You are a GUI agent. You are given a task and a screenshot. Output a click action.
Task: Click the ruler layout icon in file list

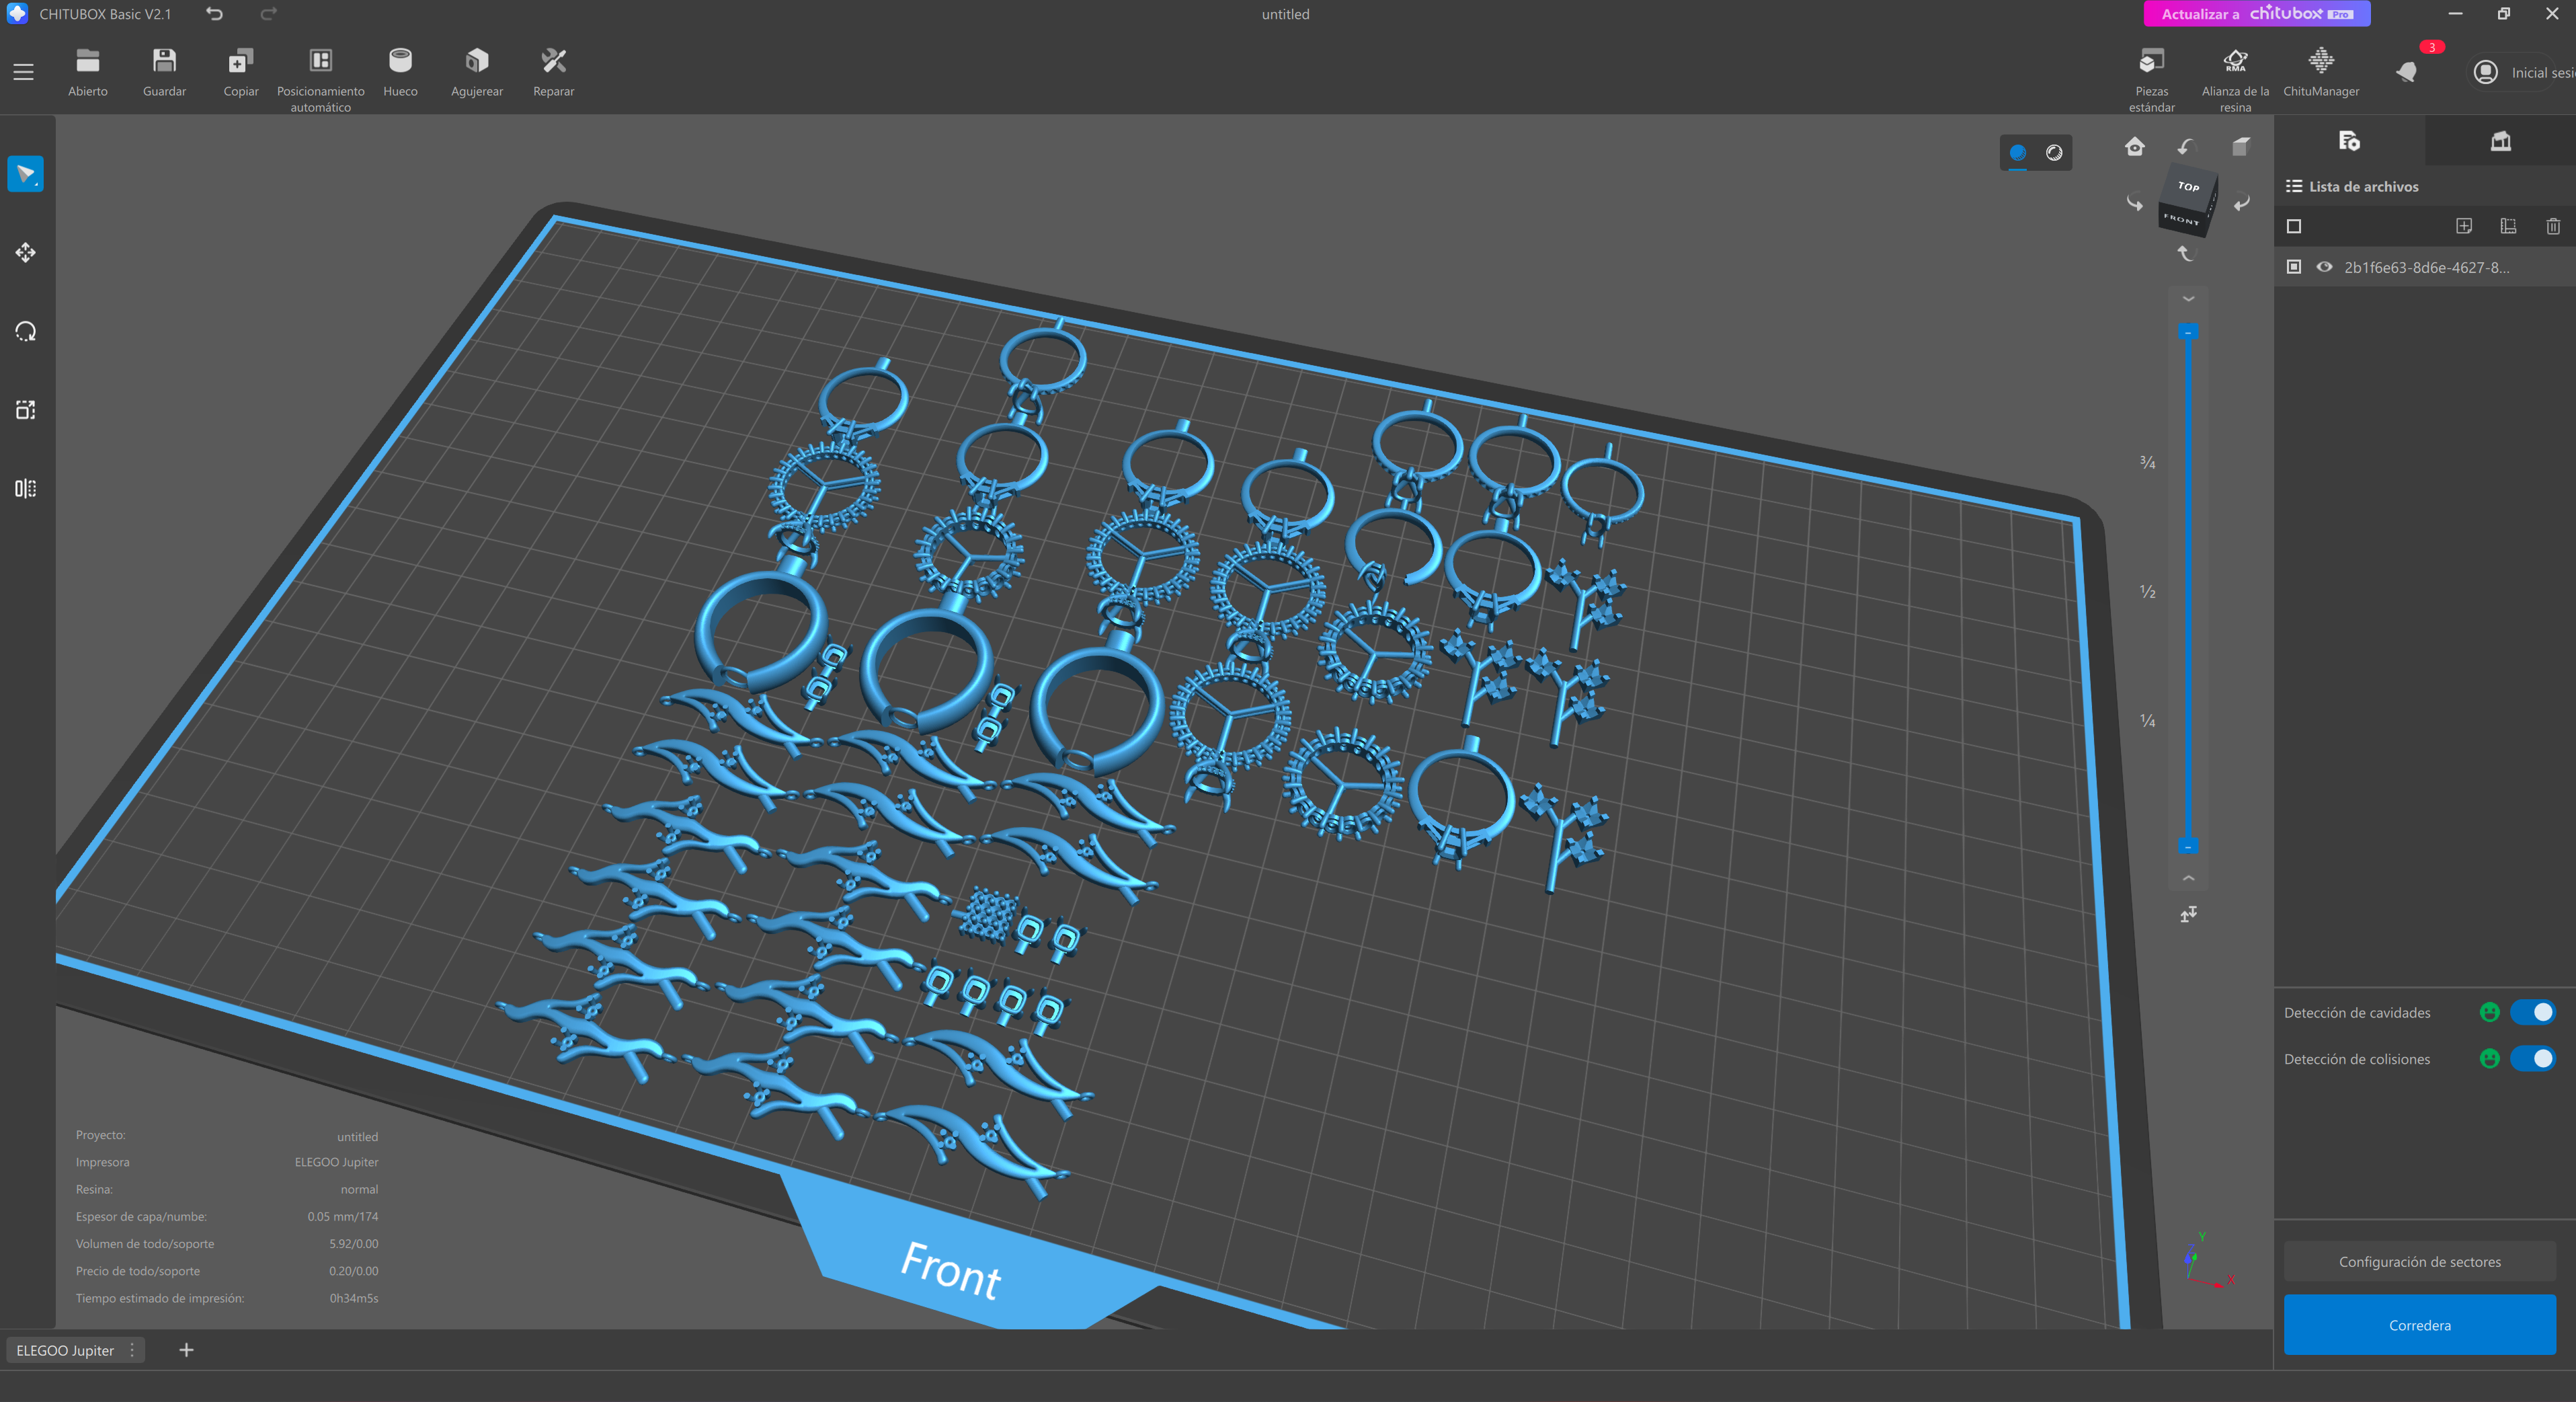pyautogui.click(x=2508, y=226)
